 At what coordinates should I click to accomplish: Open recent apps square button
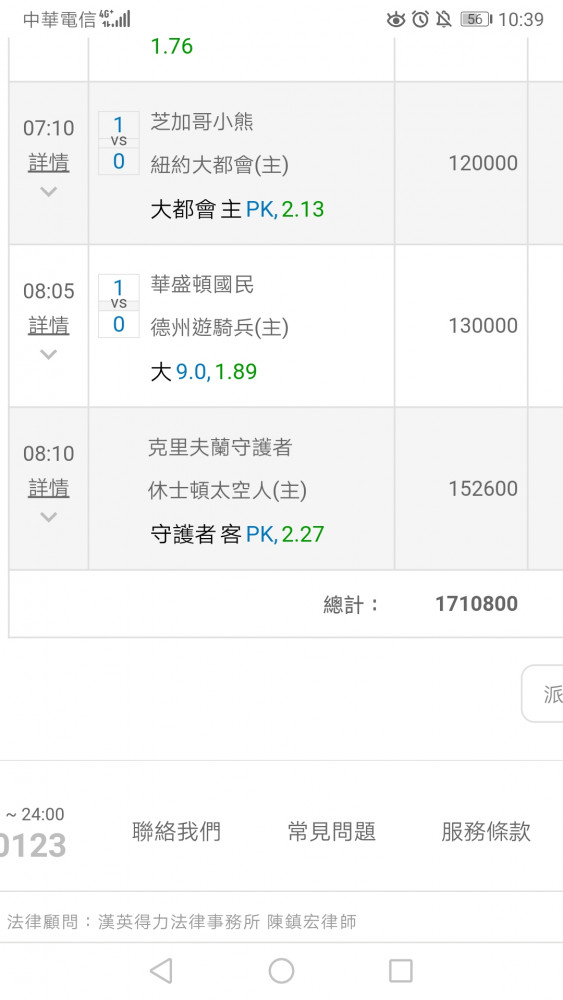(x=400, y=971)
